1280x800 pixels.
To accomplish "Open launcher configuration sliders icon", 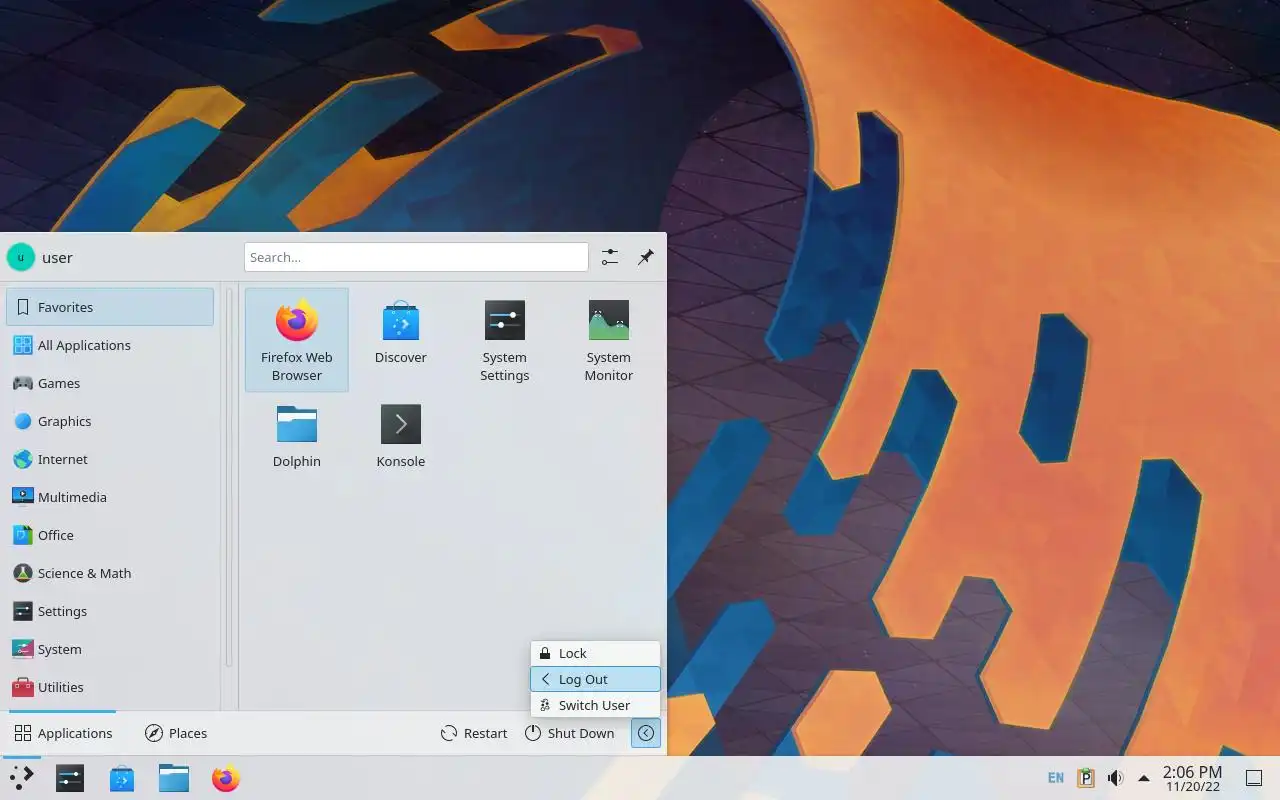I will pos(610,257).
